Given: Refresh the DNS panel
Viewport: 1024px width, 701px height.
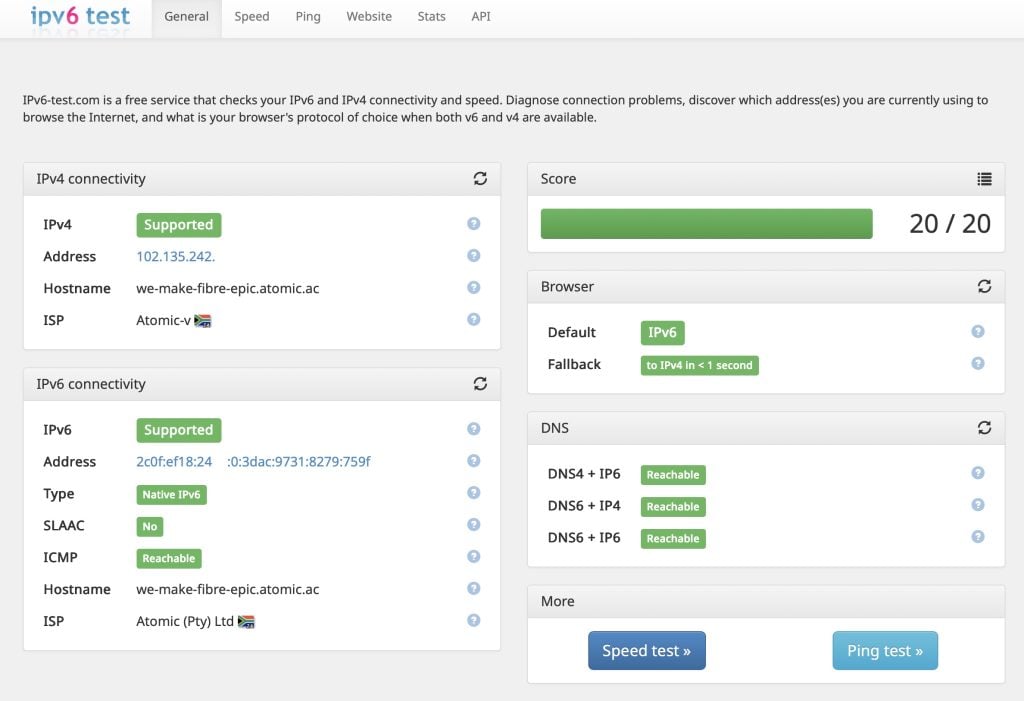Looking at the screenshot, I should click(984, 427).
